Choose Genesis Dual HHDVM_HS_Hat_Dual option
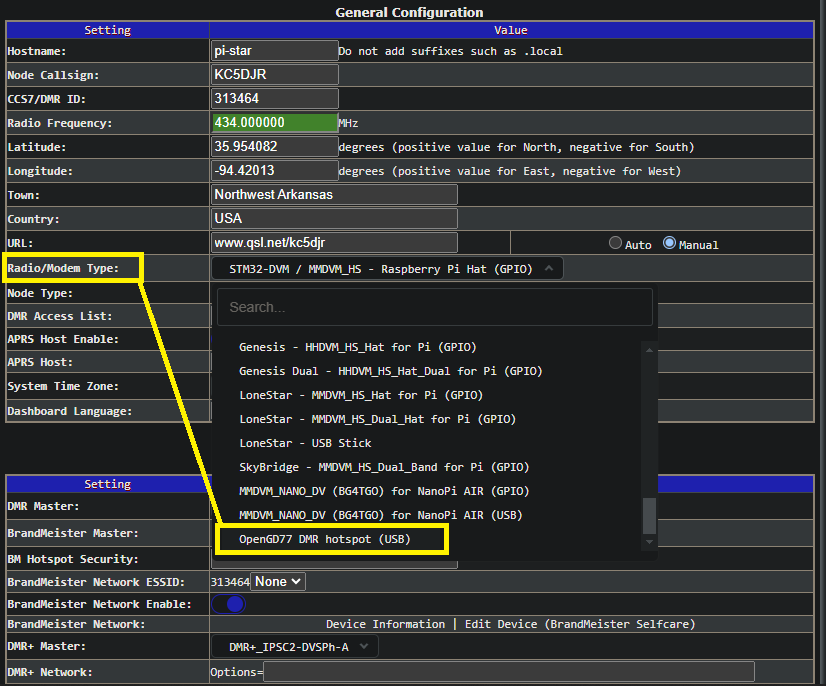Screen dimensions: 826x686 390,371
